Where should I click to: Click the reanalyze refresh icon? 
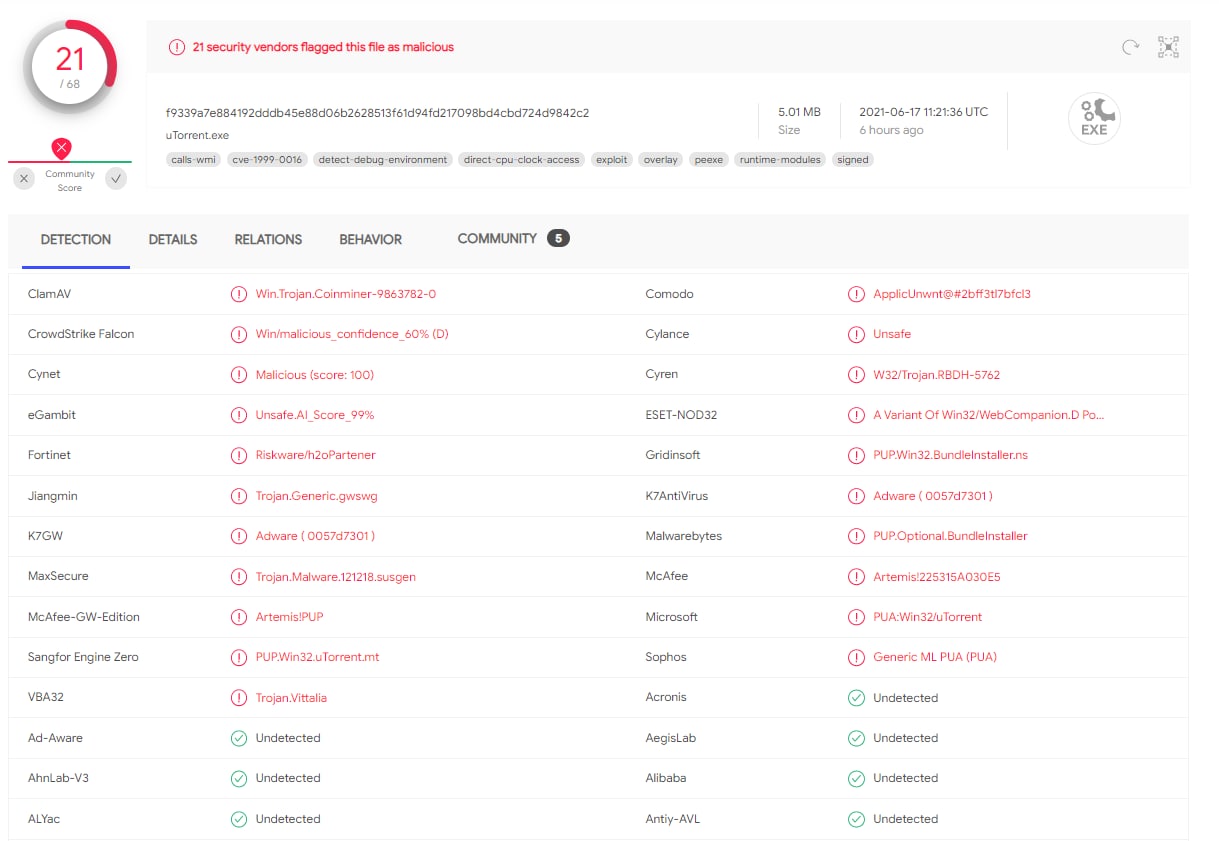point(1130,47)
